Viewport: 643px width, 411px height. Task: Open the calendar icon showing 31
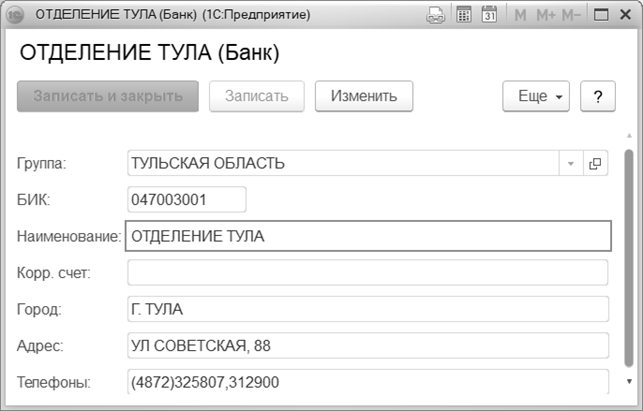(490, 16)
